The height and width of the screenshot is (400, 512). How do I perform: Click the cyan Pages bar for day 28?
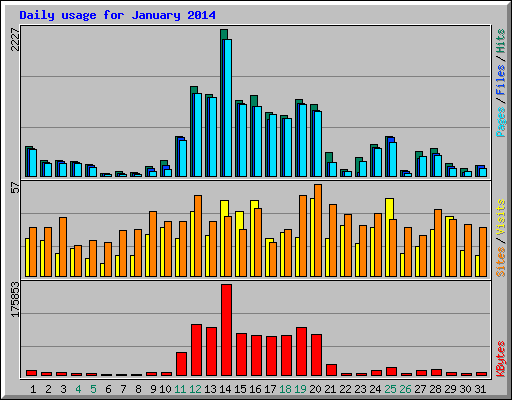click(x=438, y=166)
